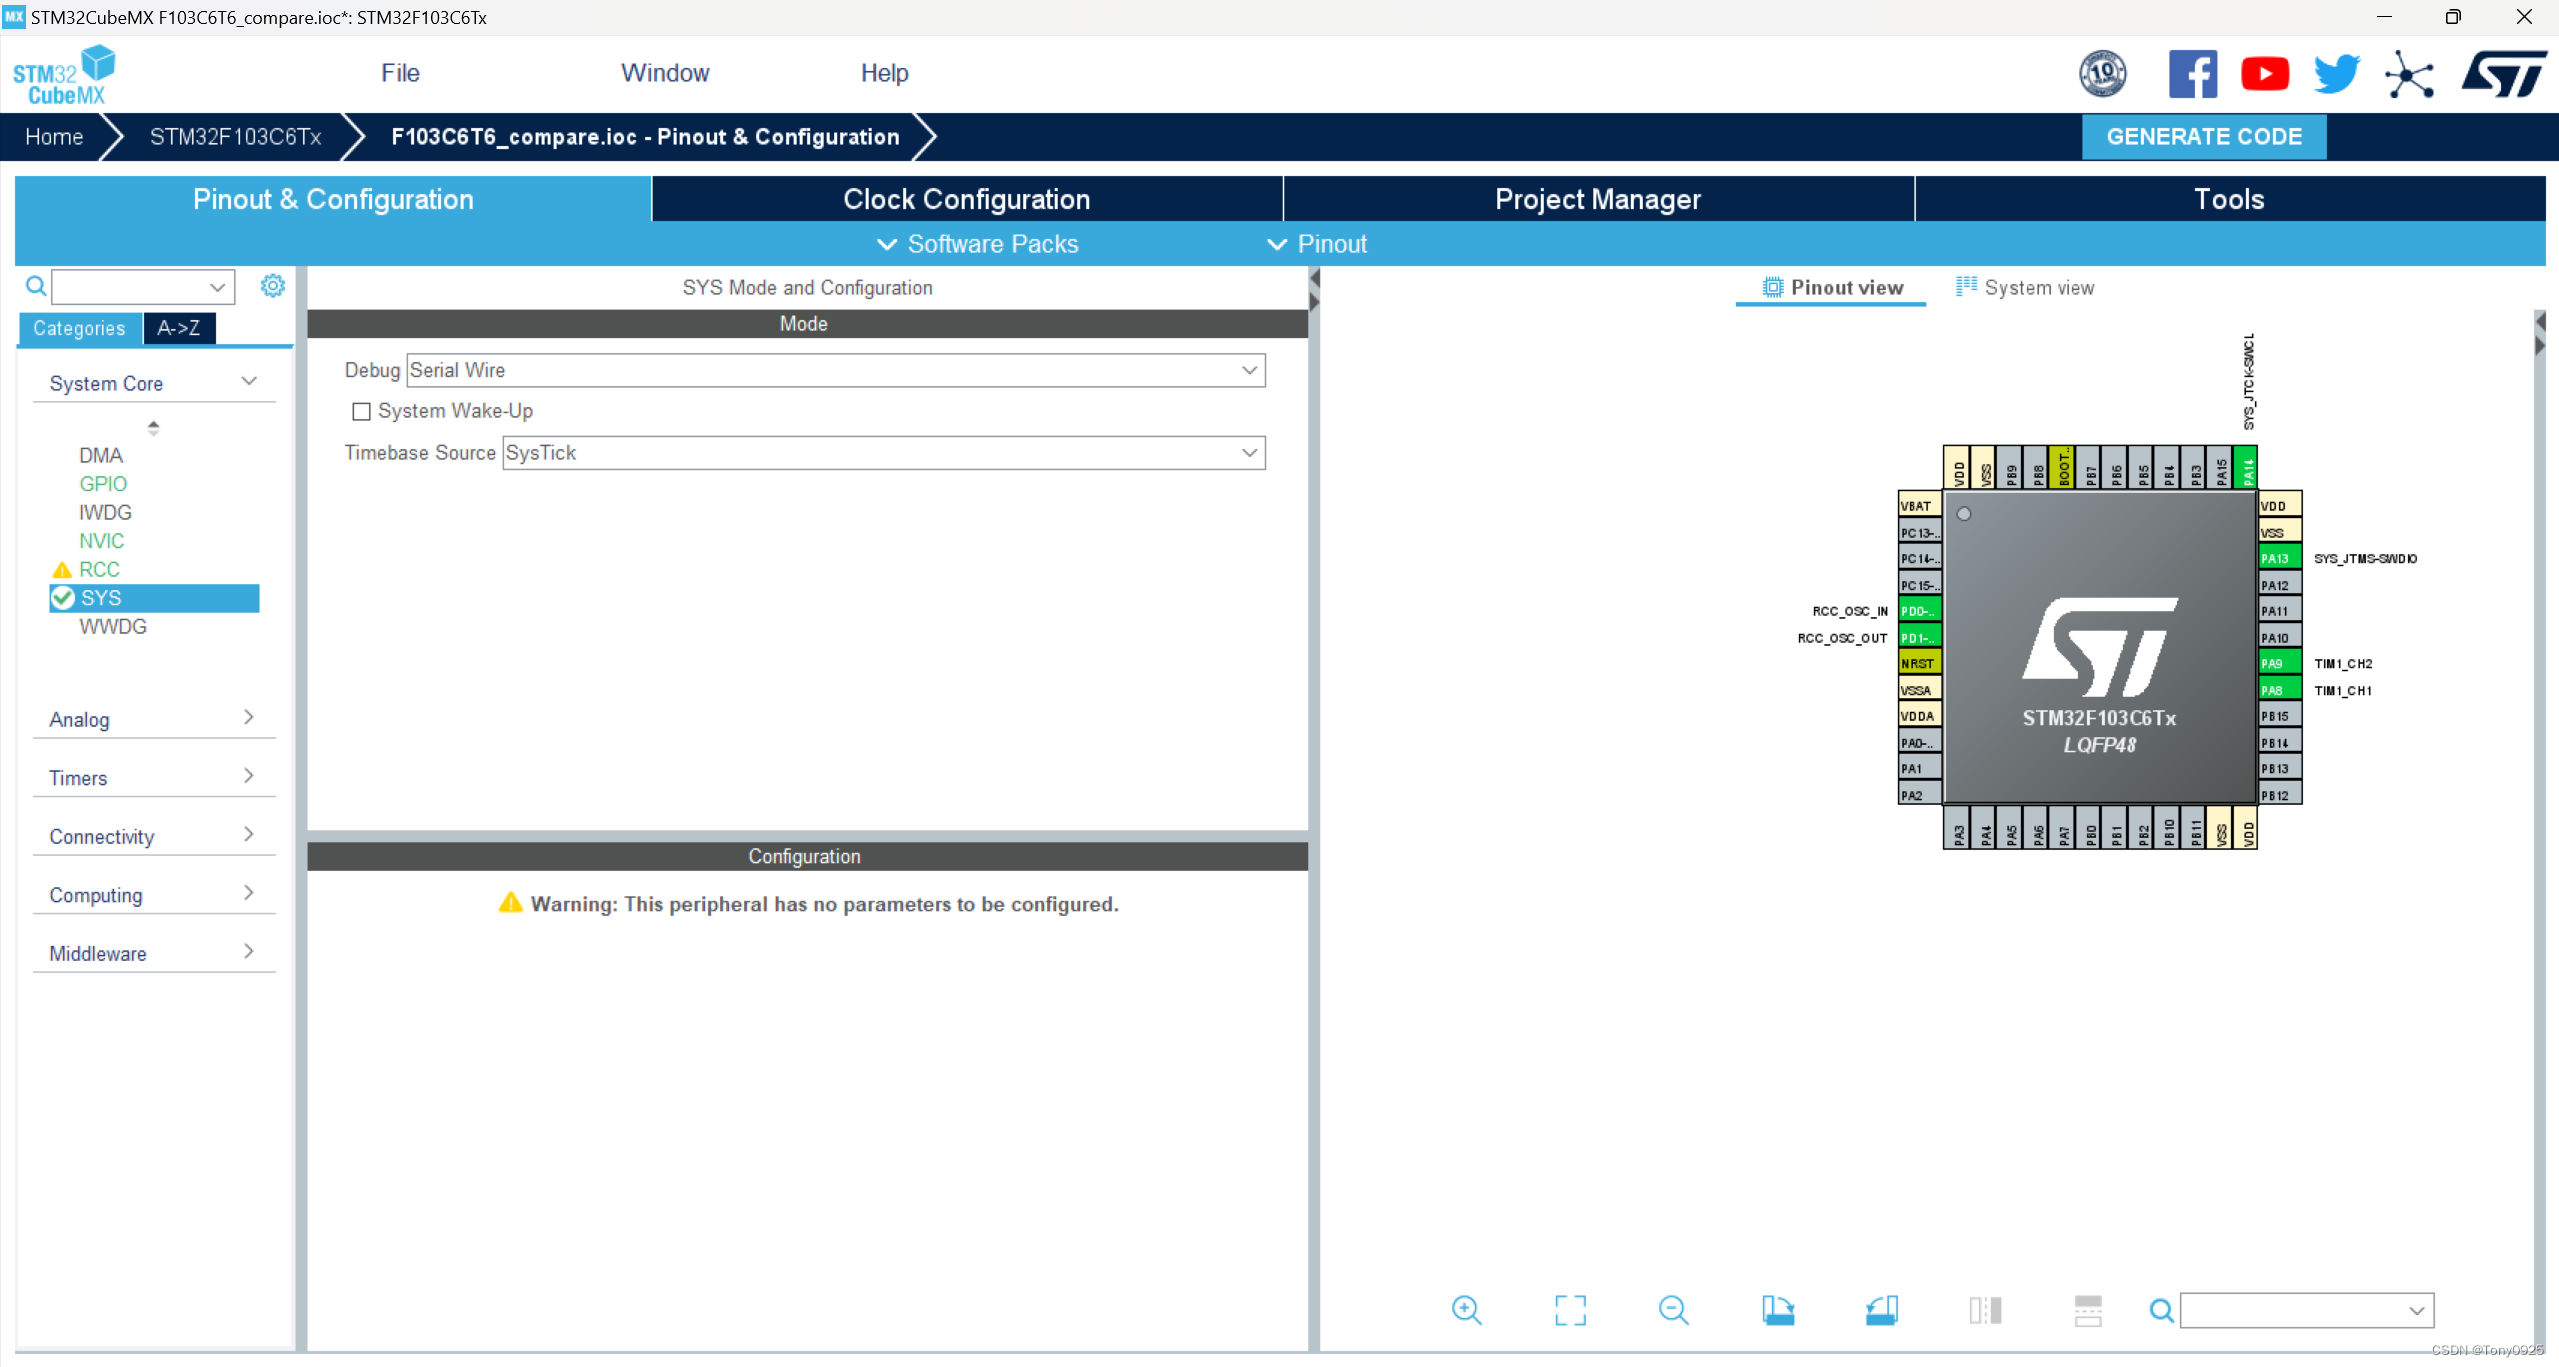This screenshot has height=1367, width=2559.
Task: Open the Twitter bird icon link
Action: coord(2336,74)
